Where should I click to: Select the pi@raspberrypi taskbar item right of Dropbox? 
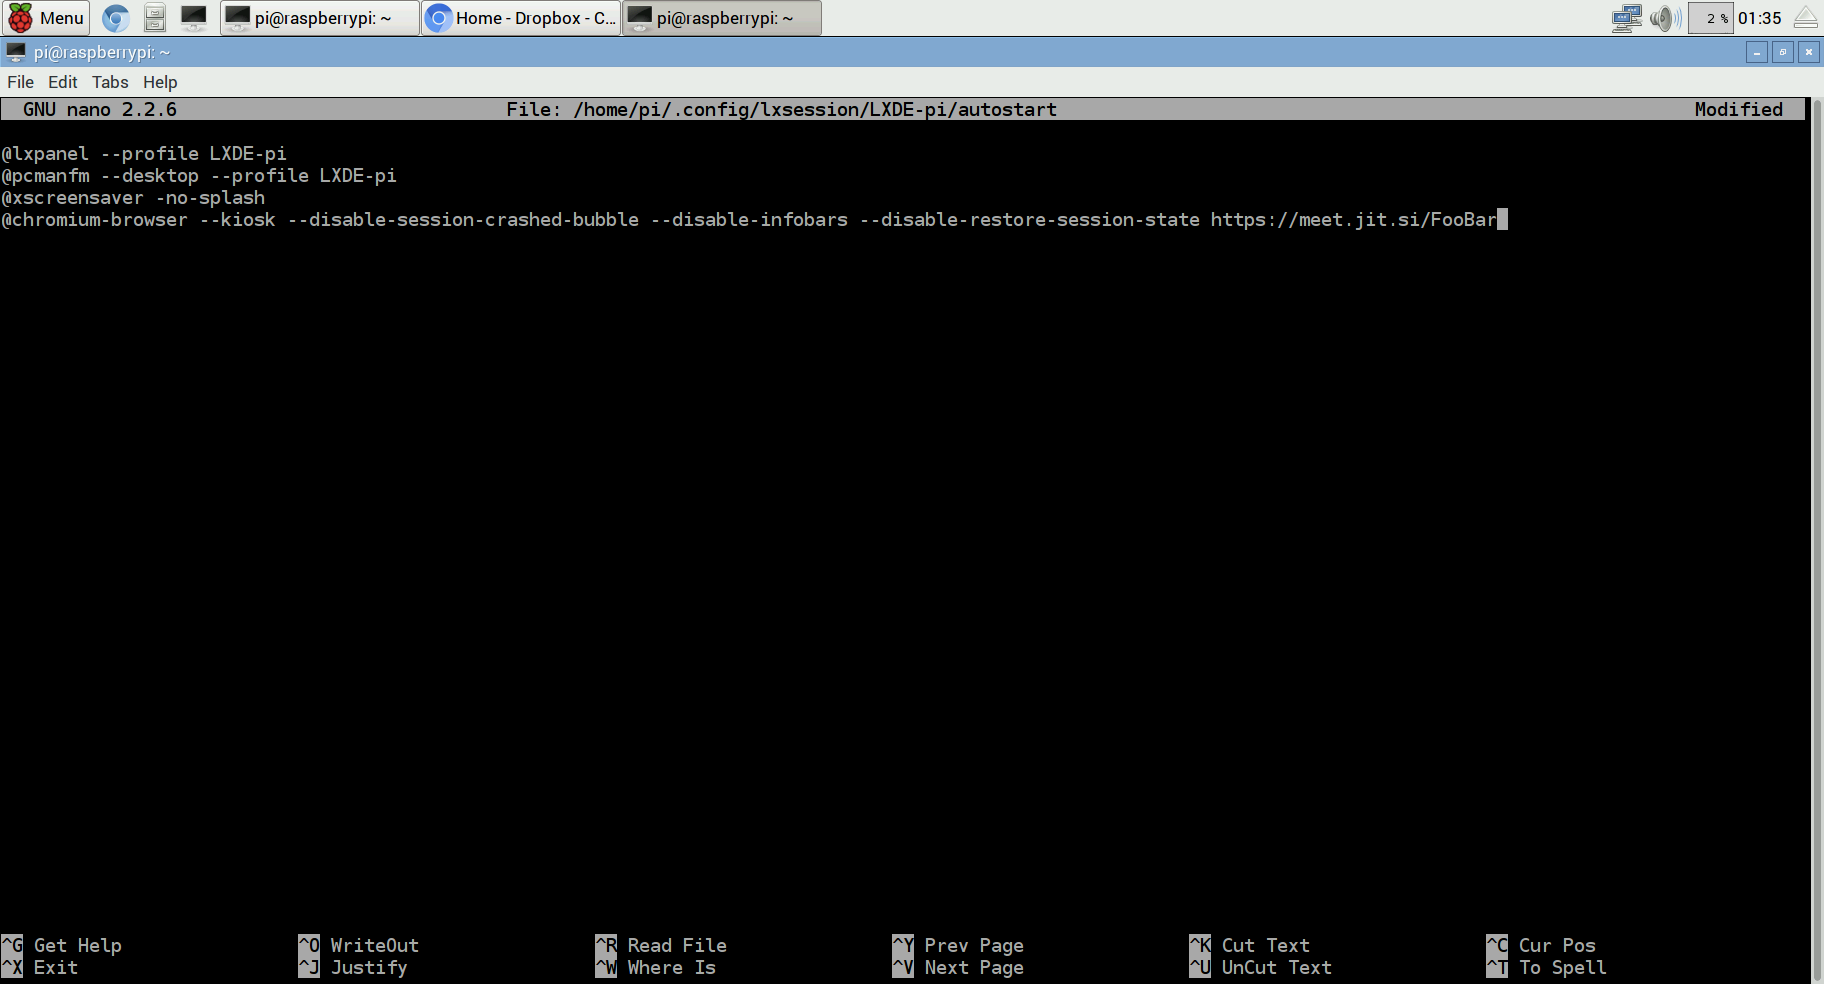coord(722,18)
